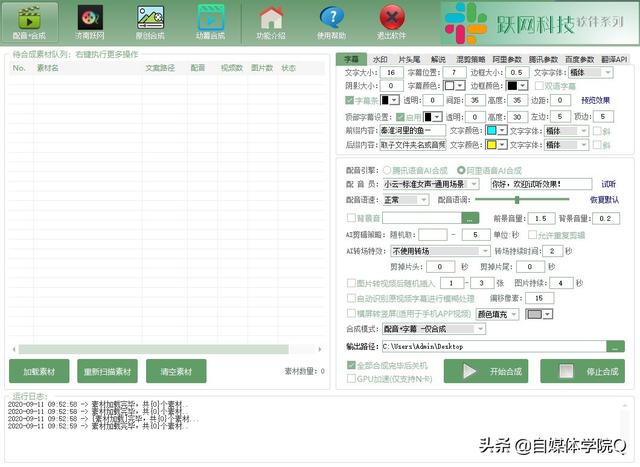
Task: Open the cyan 文字颜色 picker for 前缀内容
Action: 496,131
